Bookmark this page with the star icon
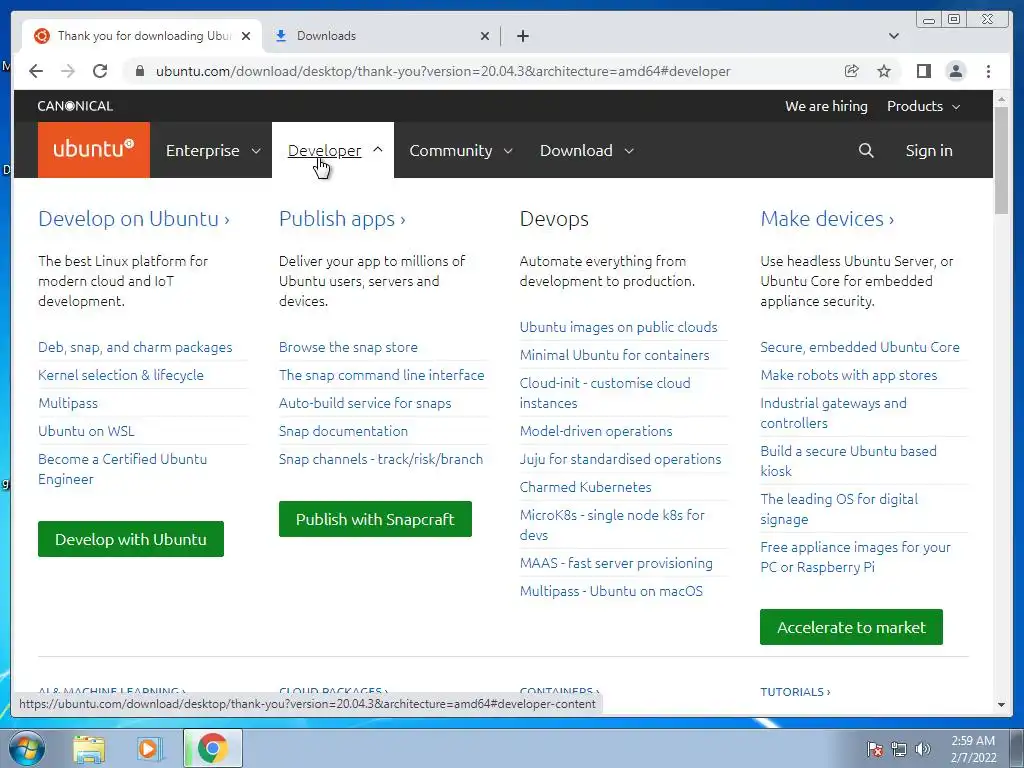The image size is (1024, 768). point(884,71)
